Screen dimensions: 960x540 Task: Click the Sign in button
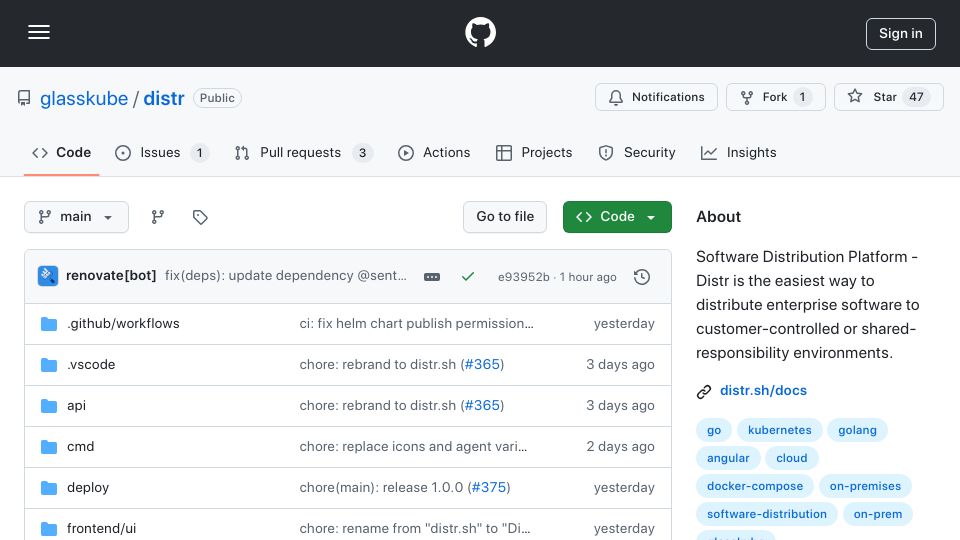[901, 34]
